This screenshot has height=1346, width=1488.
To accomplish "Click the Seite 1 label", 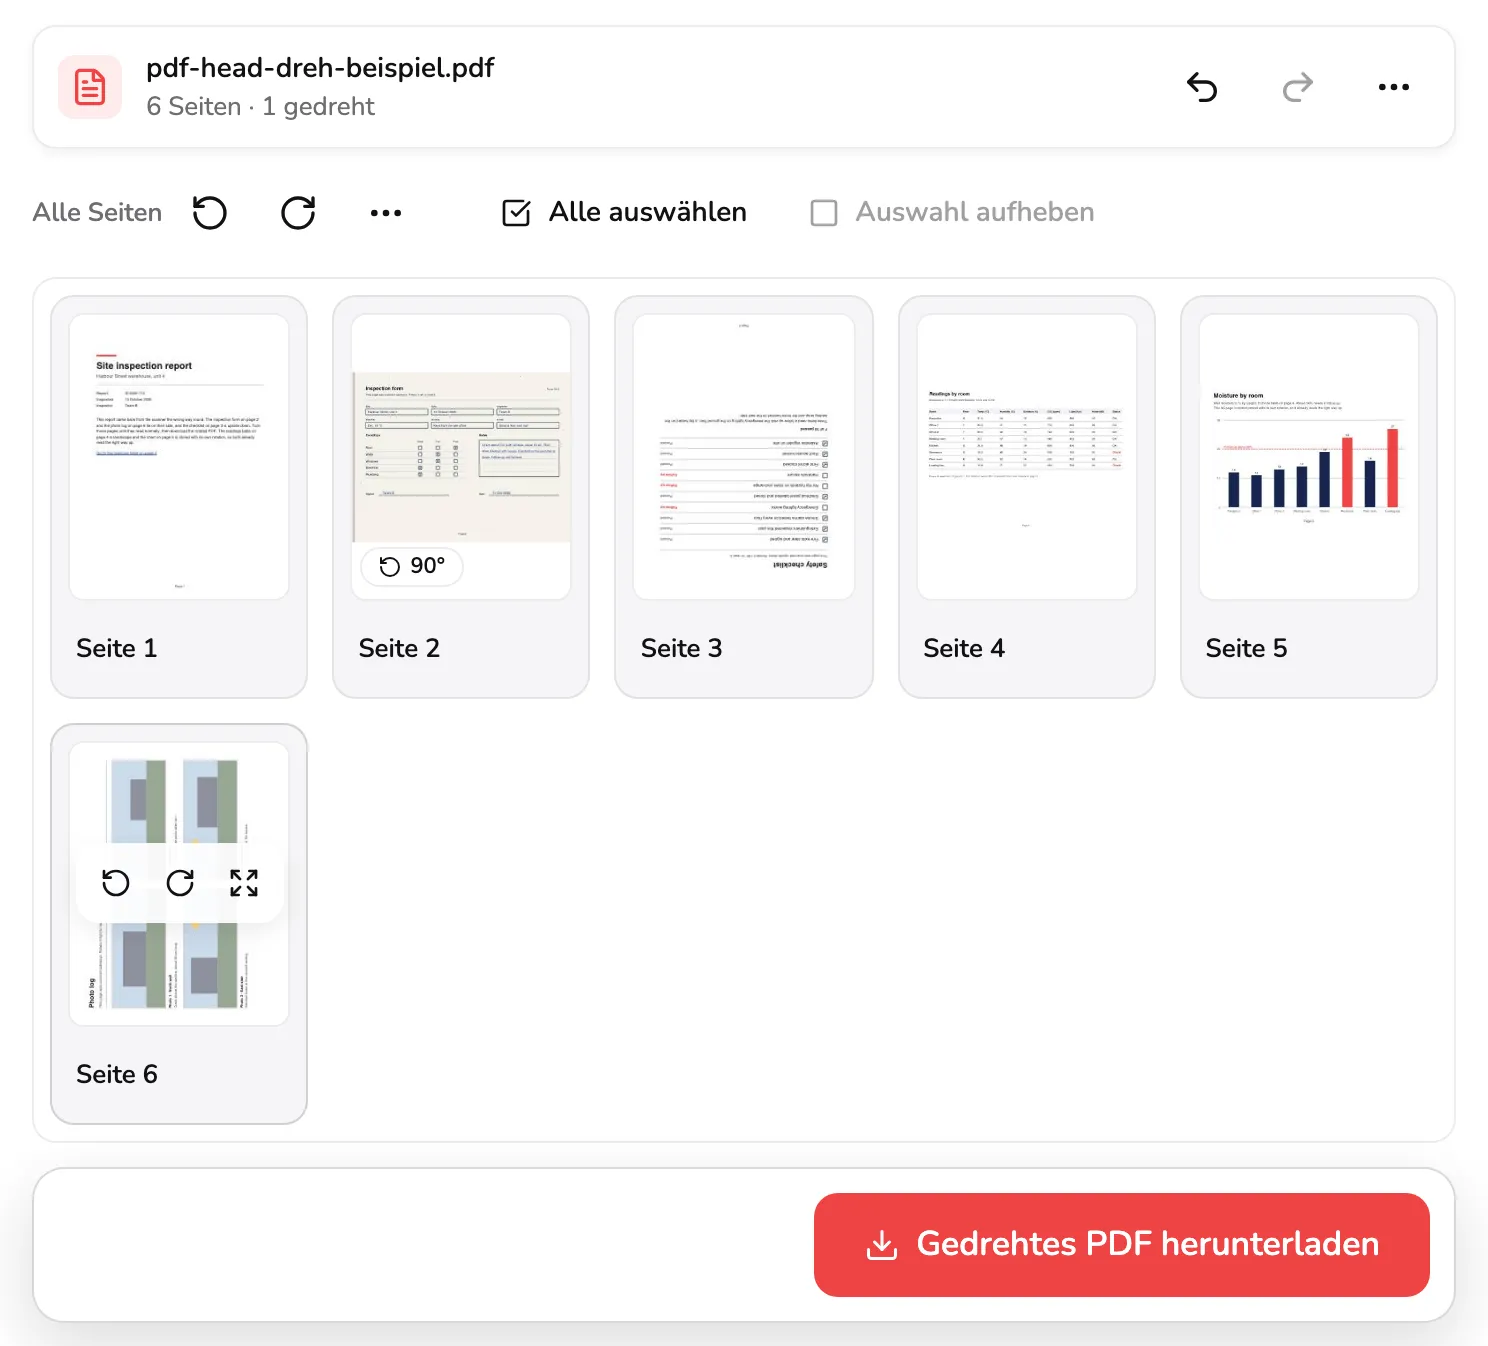I will (117, 648).
